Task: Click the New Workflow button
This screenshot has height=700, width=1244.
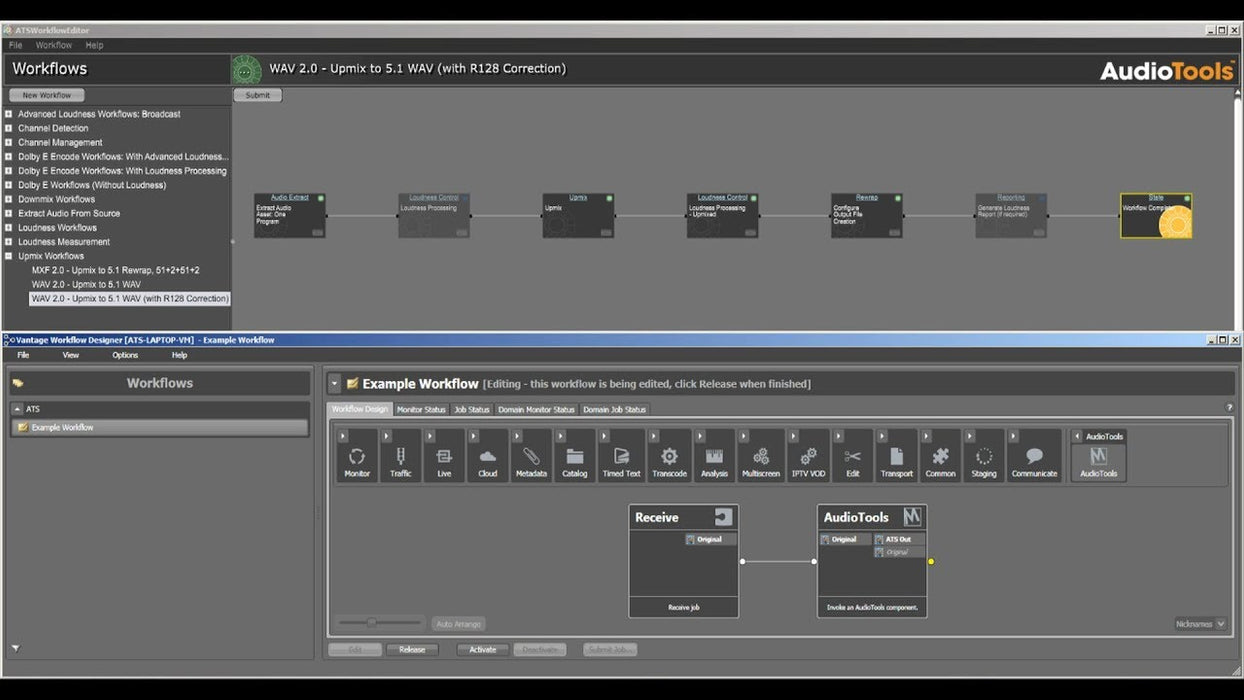Action: (47, 95)
